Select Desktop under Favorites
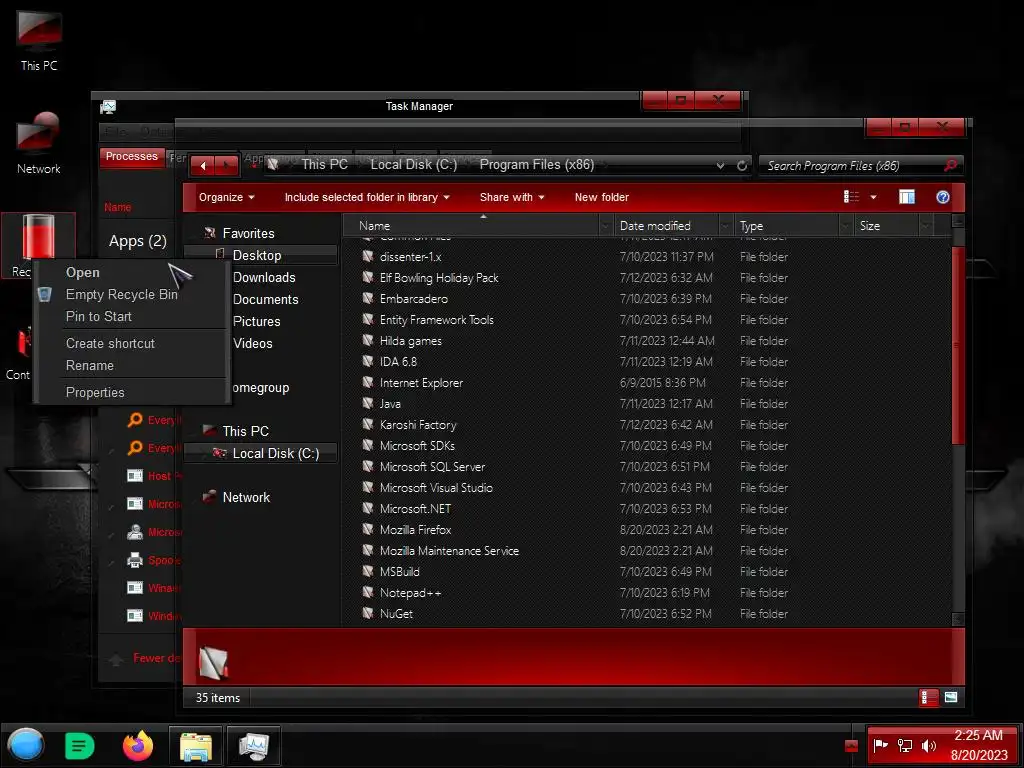 pyautogui.click(x=257, y=255)
